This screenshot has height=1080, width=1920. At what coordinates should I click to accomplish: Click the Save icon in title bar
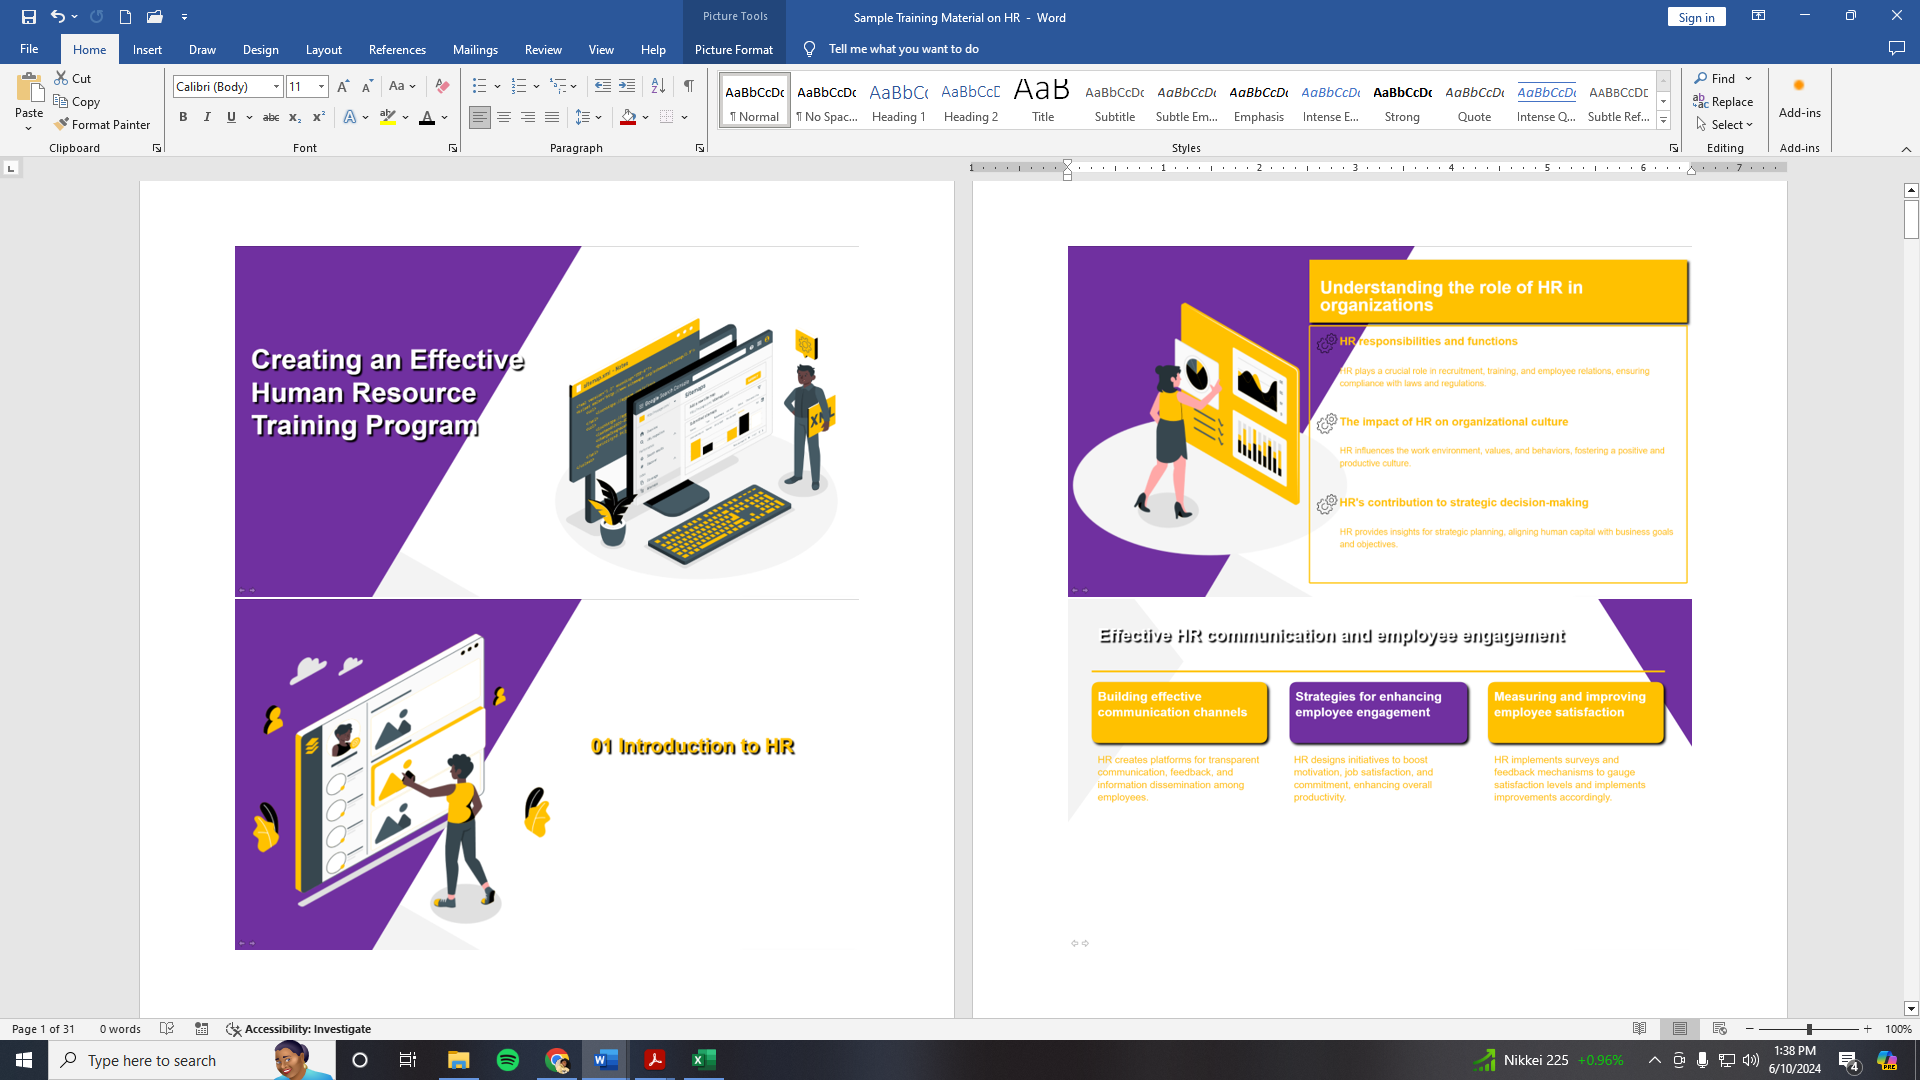click(x=29, y=16)
